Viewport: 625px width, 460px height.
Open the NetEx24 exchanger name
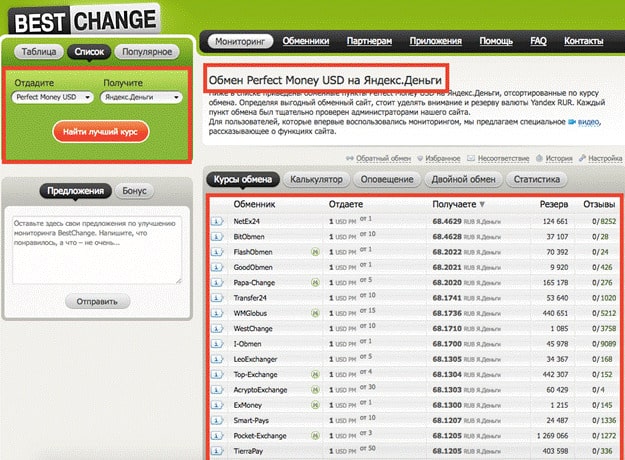(x=246, y=221)
